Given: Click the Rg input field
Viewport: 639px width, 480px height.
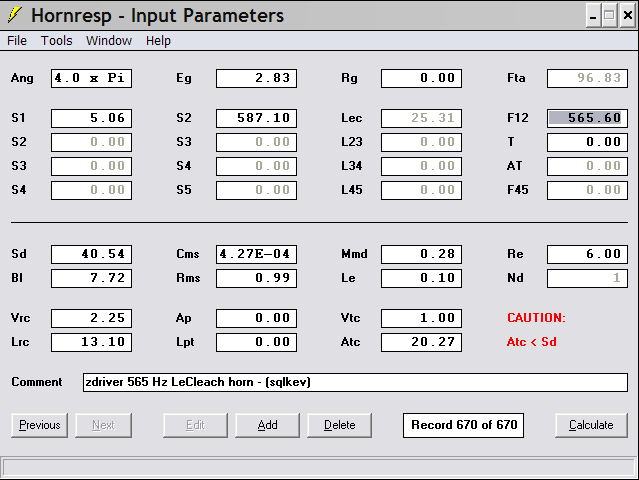Looking at the screenshot, I should point(421,78).
